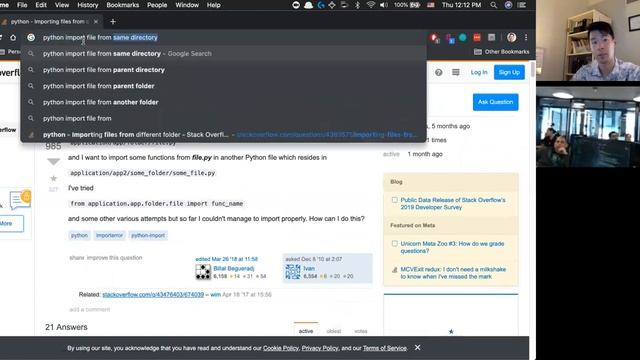Open the Stack Exchange sites list icon
This screenshot has height=360, width=640.
456,72
